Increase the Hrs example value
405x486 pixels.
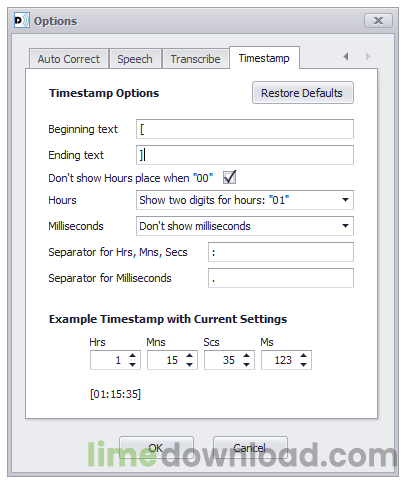132,355
